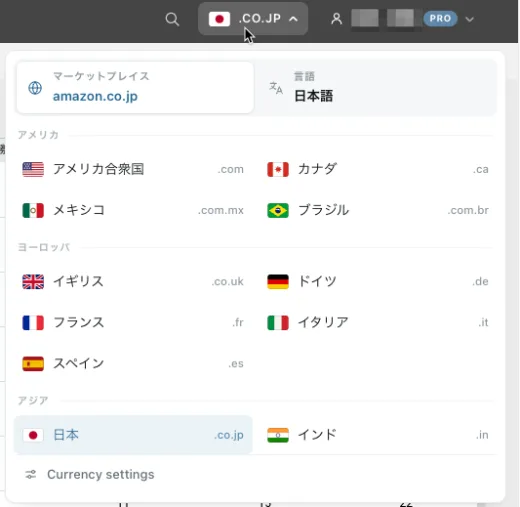Choose the フランス marketplace
520x507 pixels.
[x=133, y=323]
